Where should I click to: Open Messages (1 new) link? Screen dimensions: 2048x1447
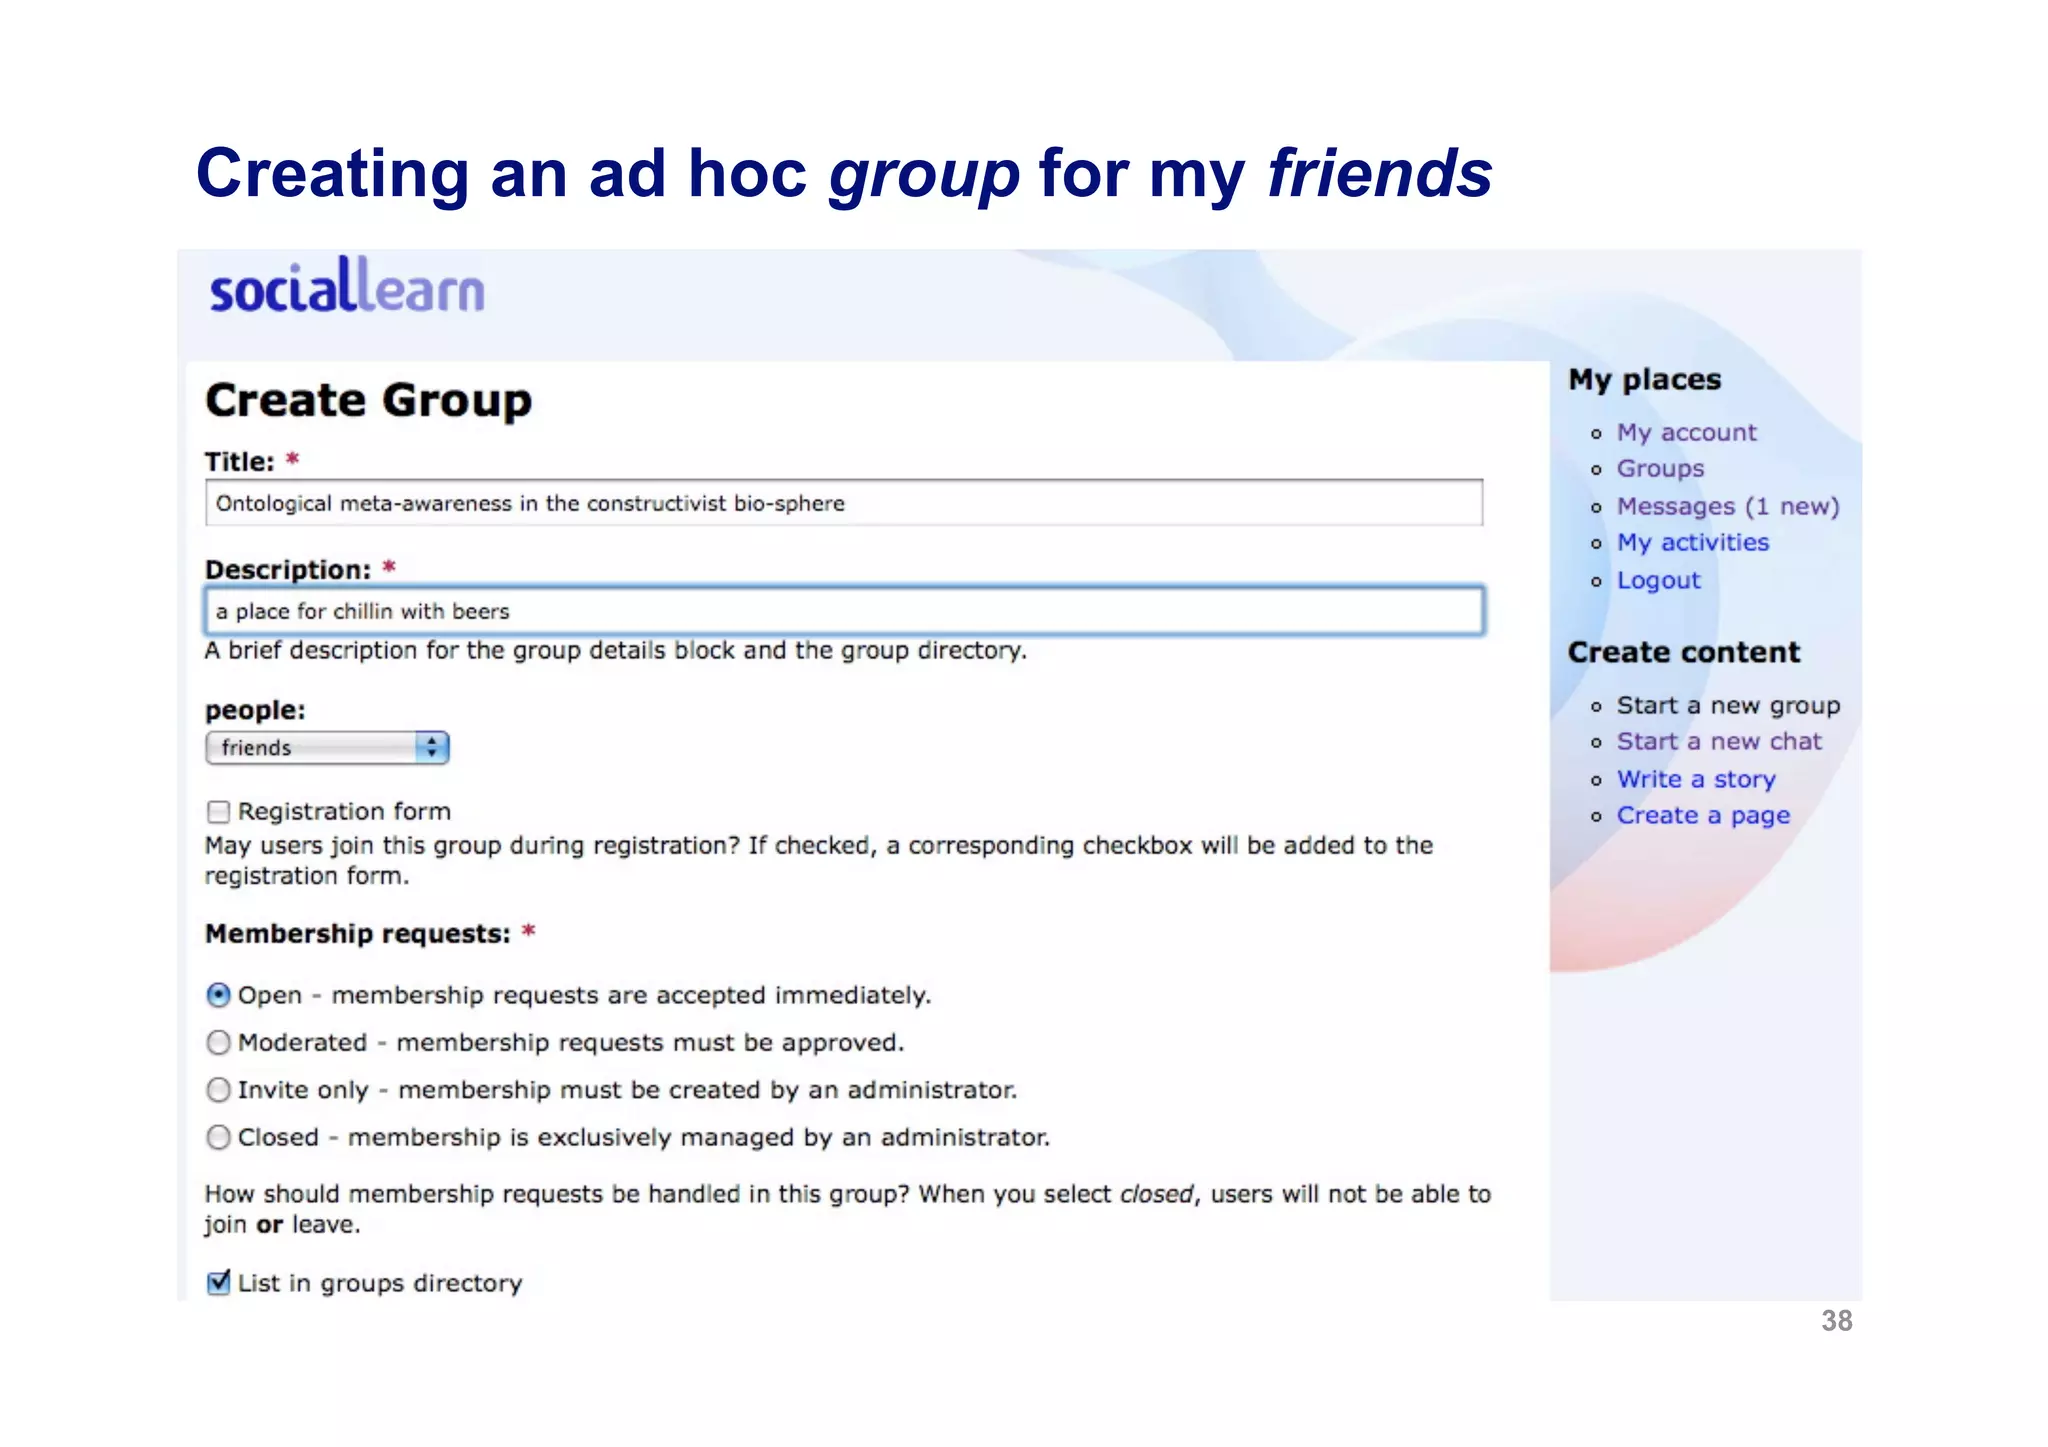point(1728,506)
